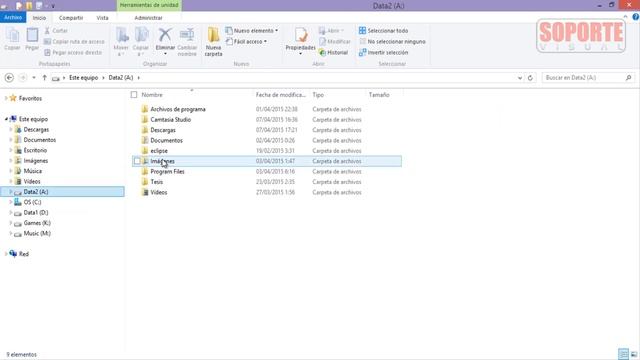Select the Program Files folder
The image size is (640, 360).
coord(167,172)
